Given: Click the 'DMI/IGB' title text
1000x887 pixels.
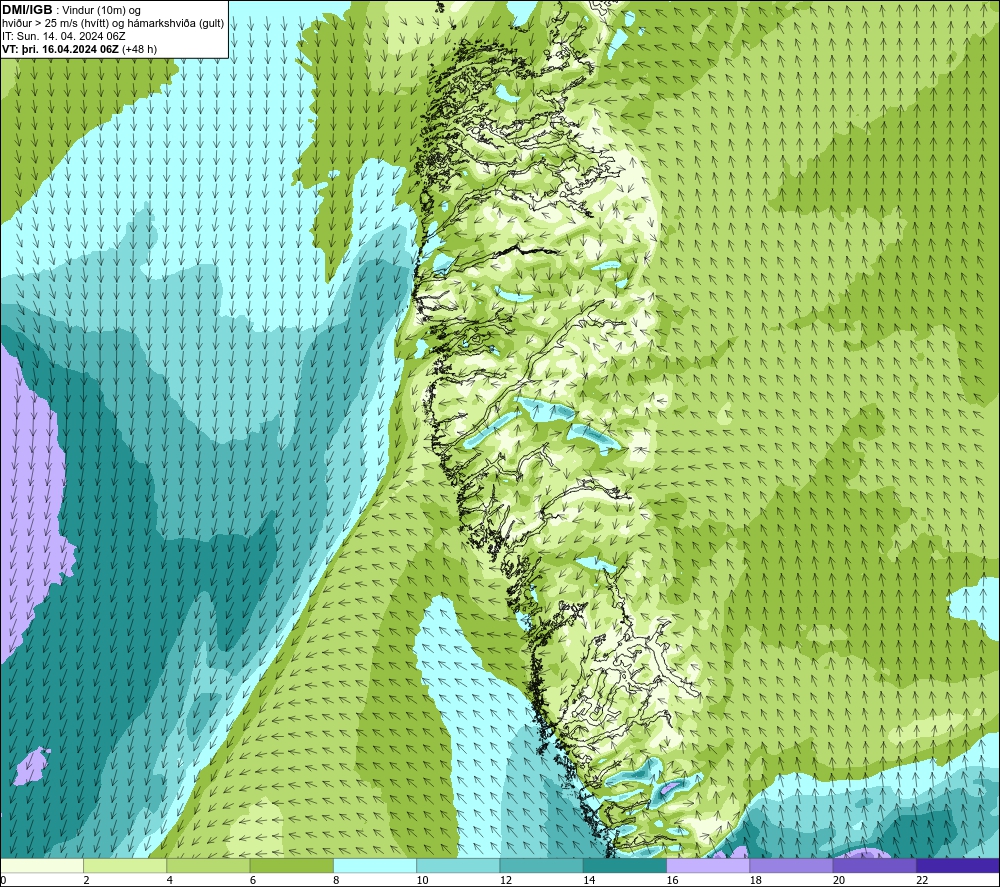Looking at the screenshot, I should 27,10.
